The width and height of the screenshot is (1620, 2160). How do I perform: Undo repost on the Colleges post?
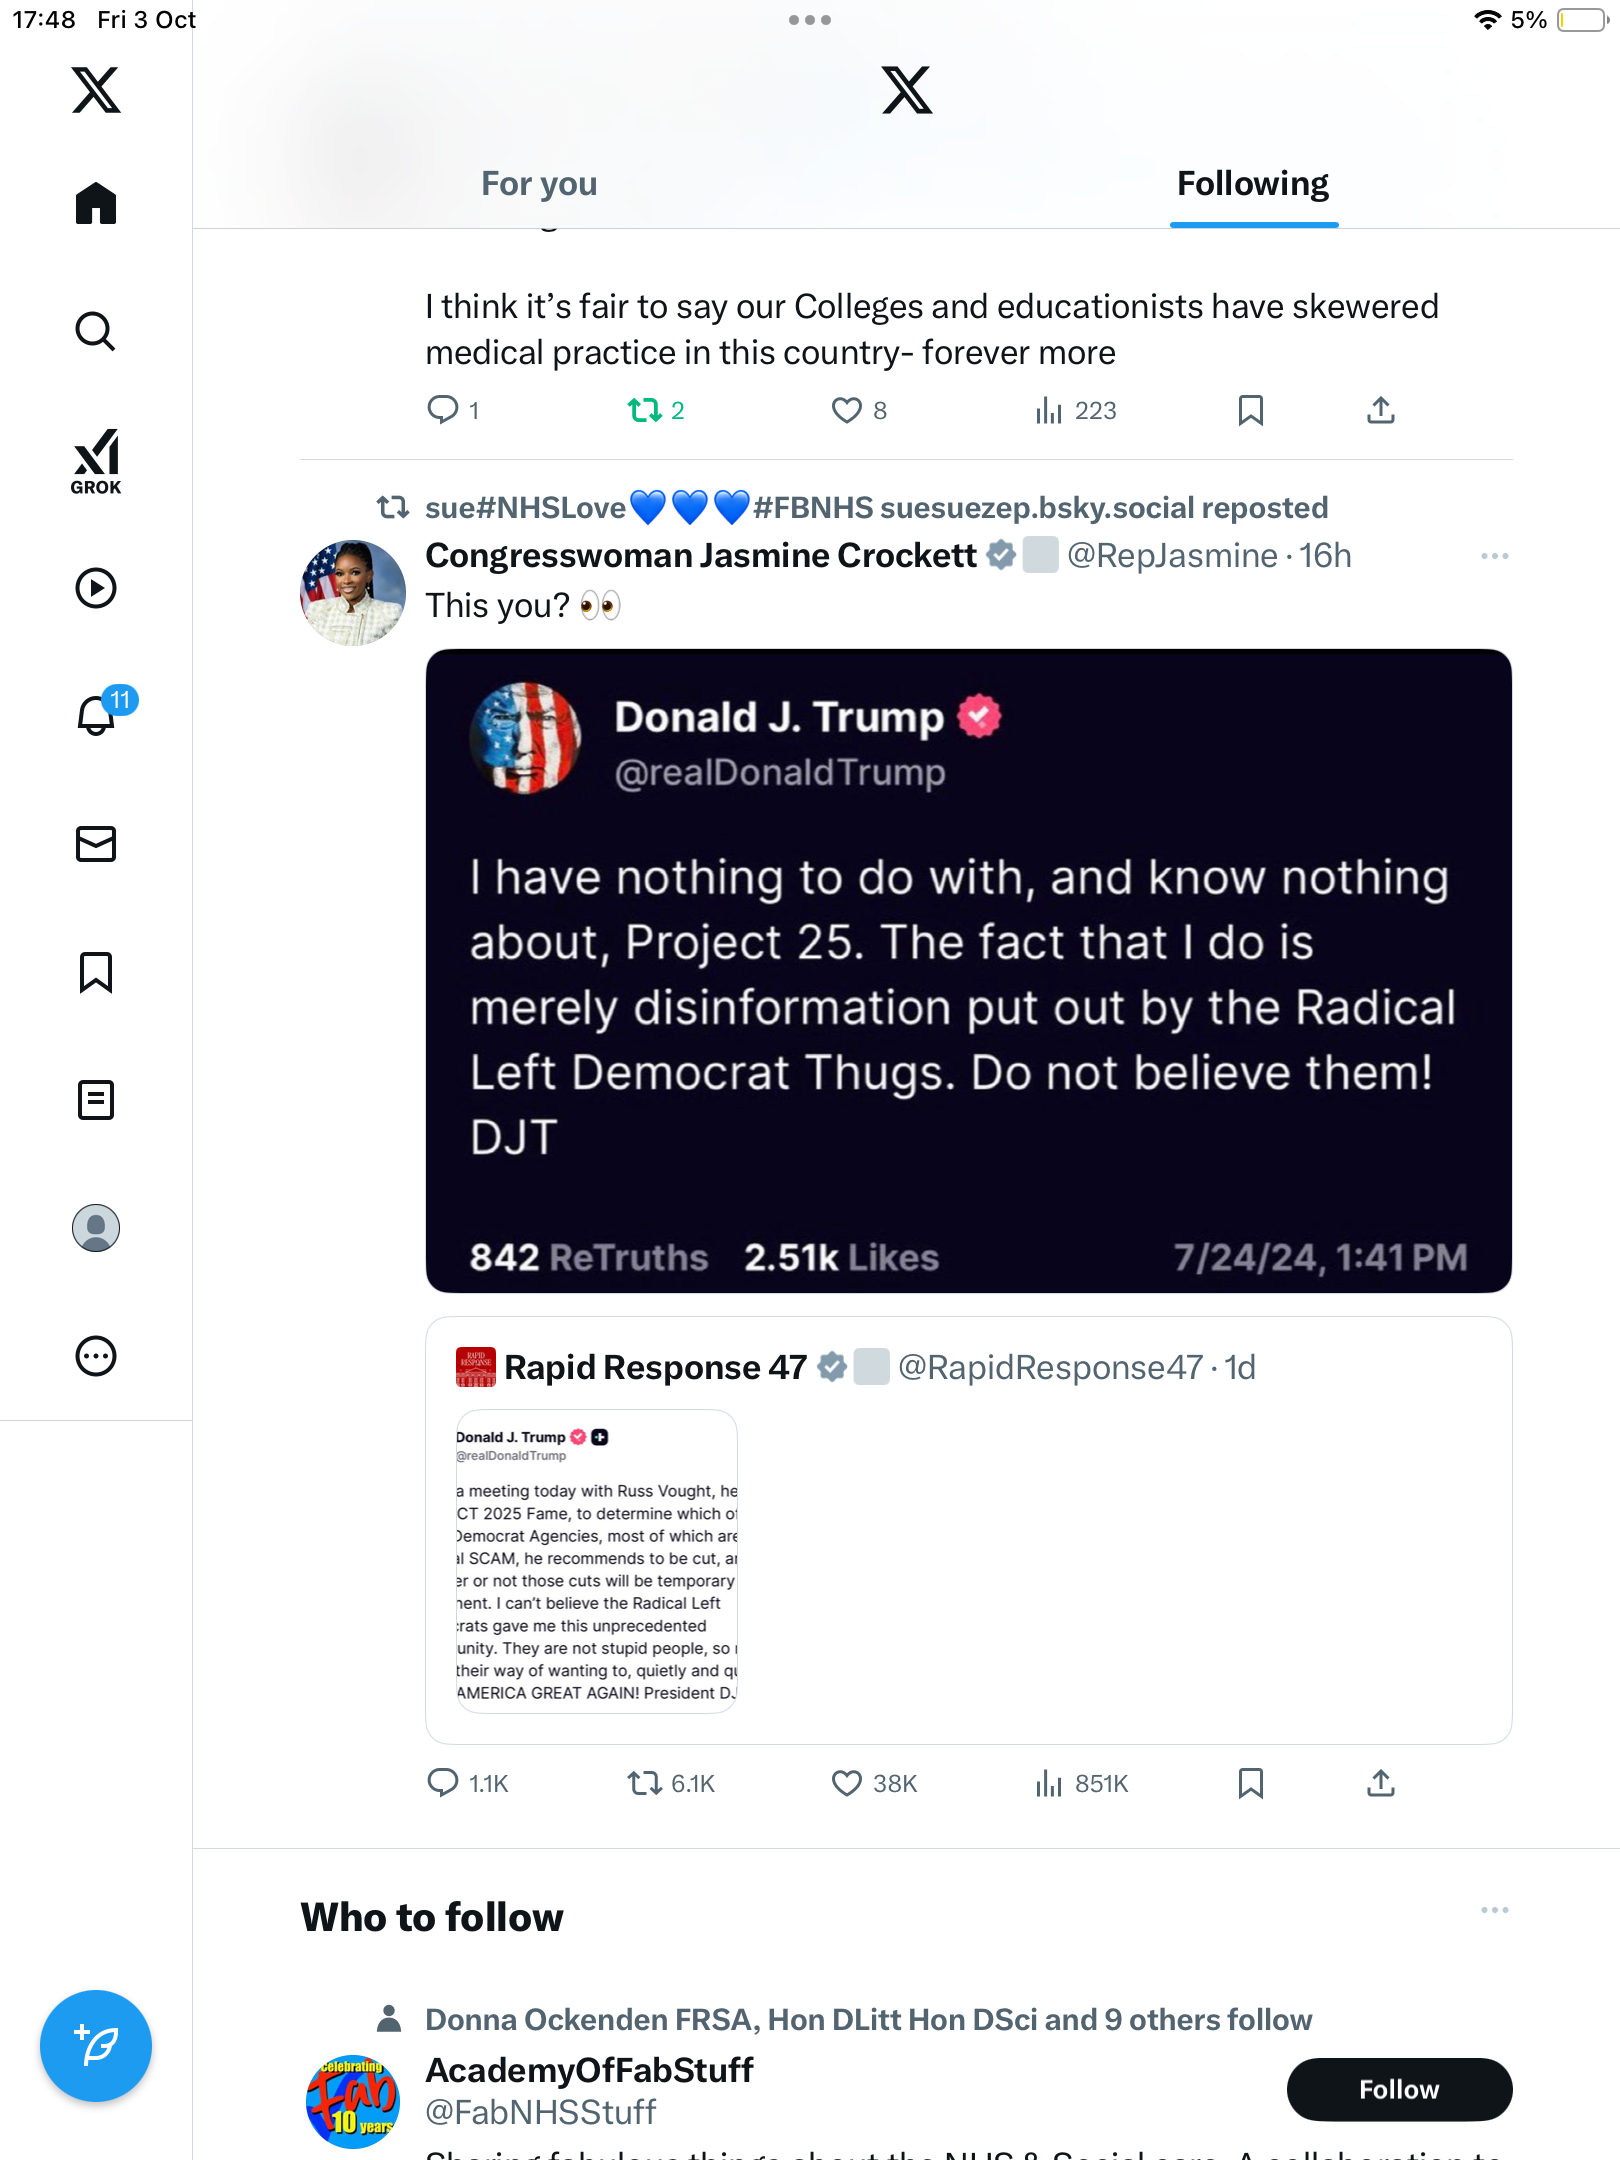click(645, 410)
